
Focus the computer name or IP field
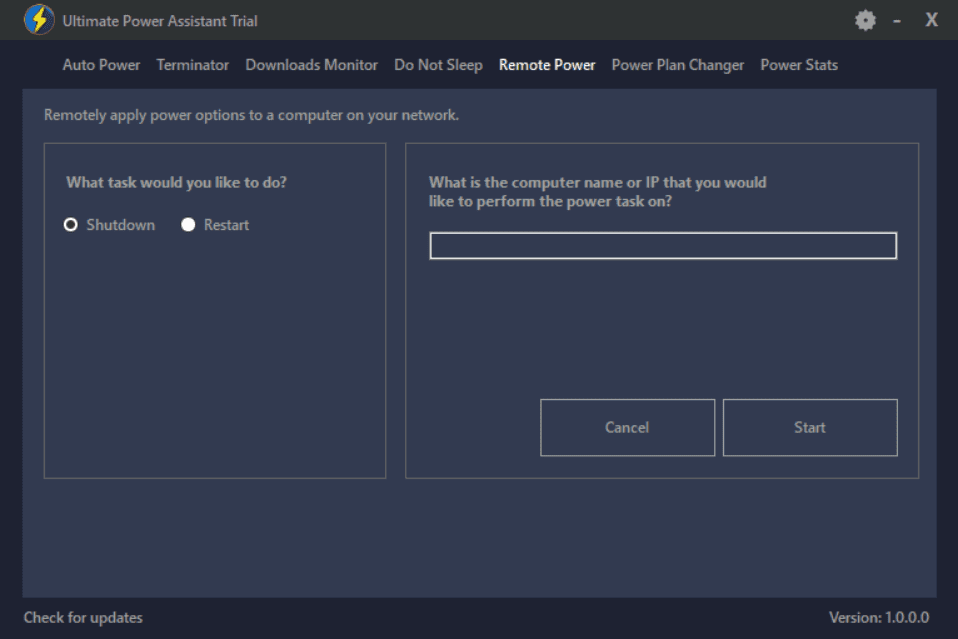pos(663,246)
